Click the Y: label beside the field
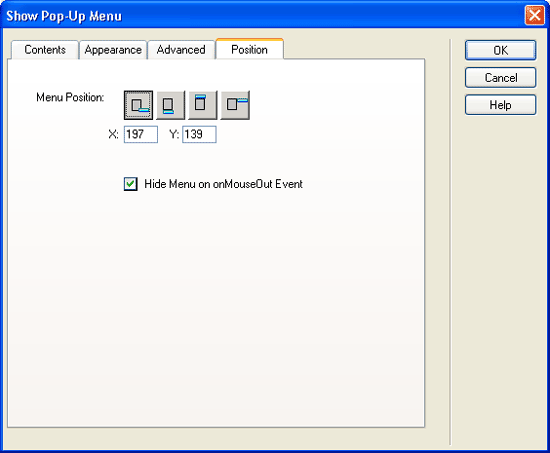This screenshot has width=550, height=453. coord(174,134)
